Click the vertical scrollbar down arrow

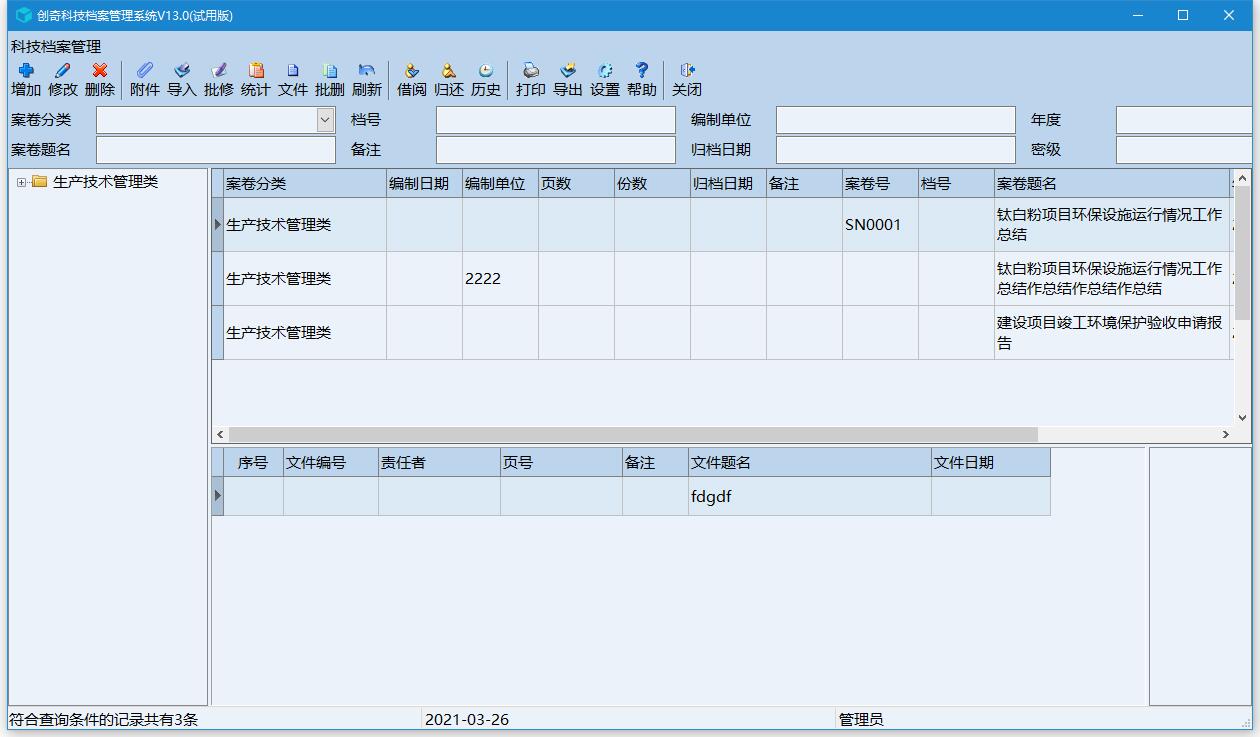(1243, 418)
